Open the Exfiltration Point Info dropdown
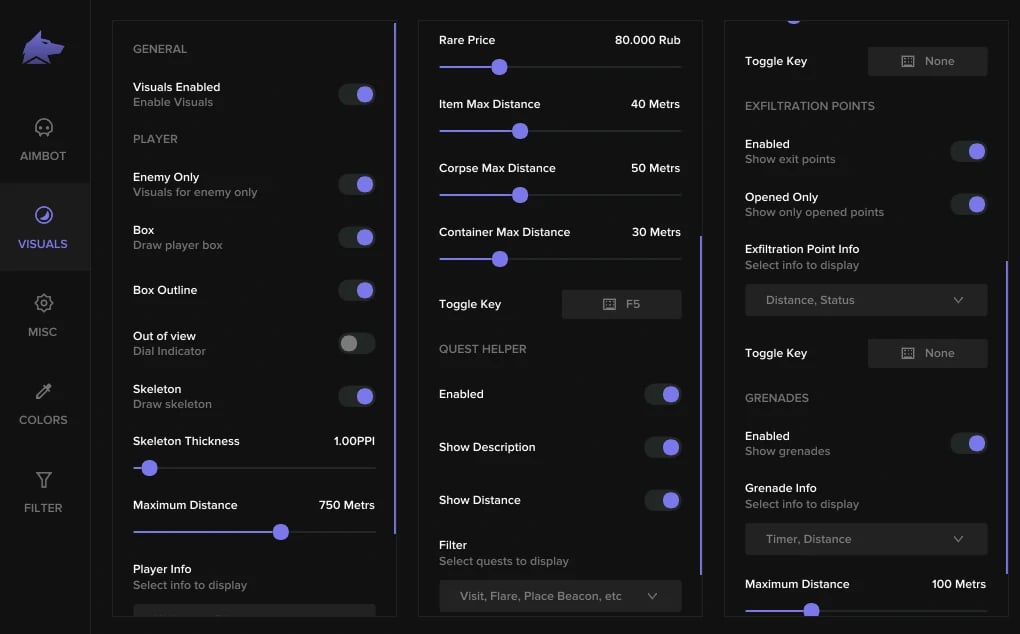 [866, 300]
